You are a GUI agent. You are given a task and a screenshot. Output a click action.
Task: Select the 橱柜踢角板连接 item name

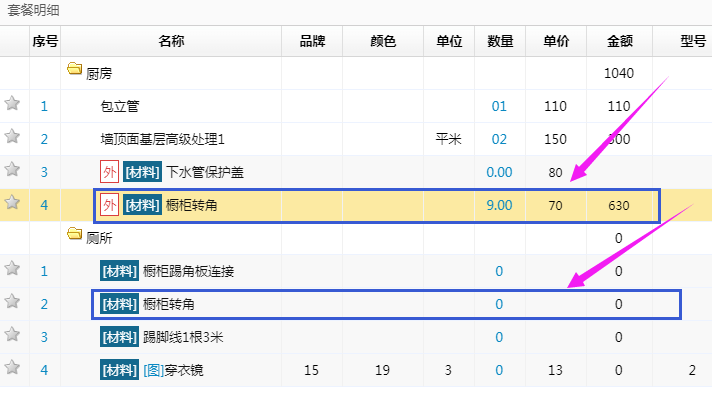point(188,271)
